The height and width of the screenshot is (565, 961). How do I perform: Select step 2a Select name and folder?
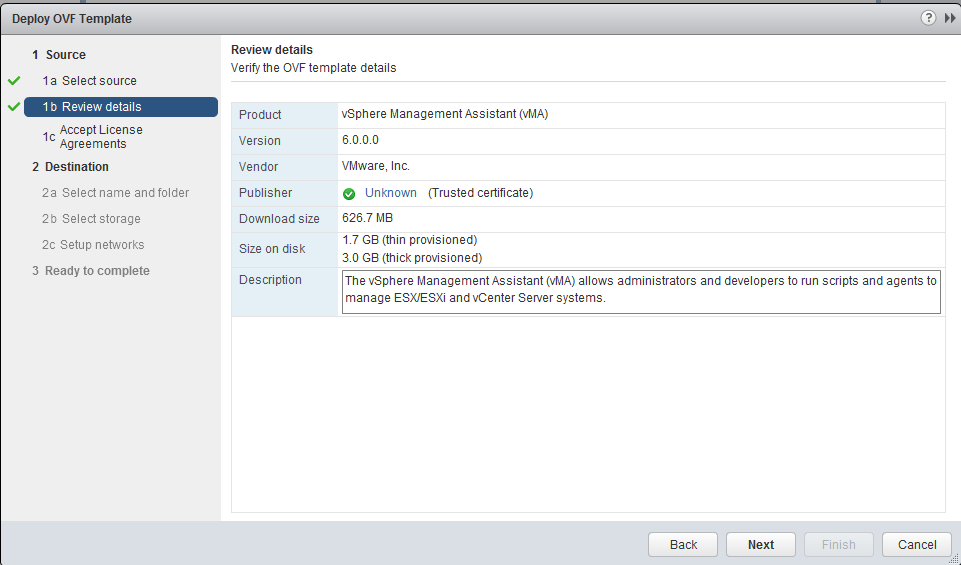[115, 192]
